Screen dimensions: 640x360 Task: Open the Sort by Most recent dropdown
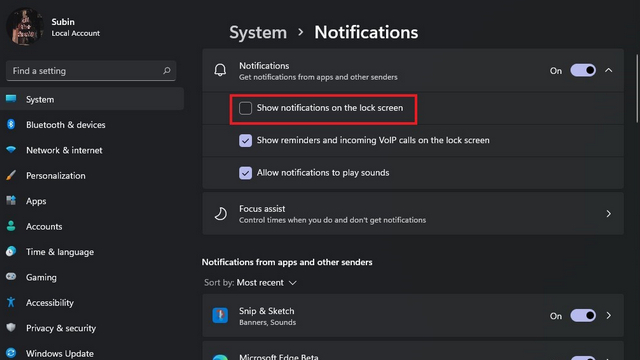click(267, 282)
